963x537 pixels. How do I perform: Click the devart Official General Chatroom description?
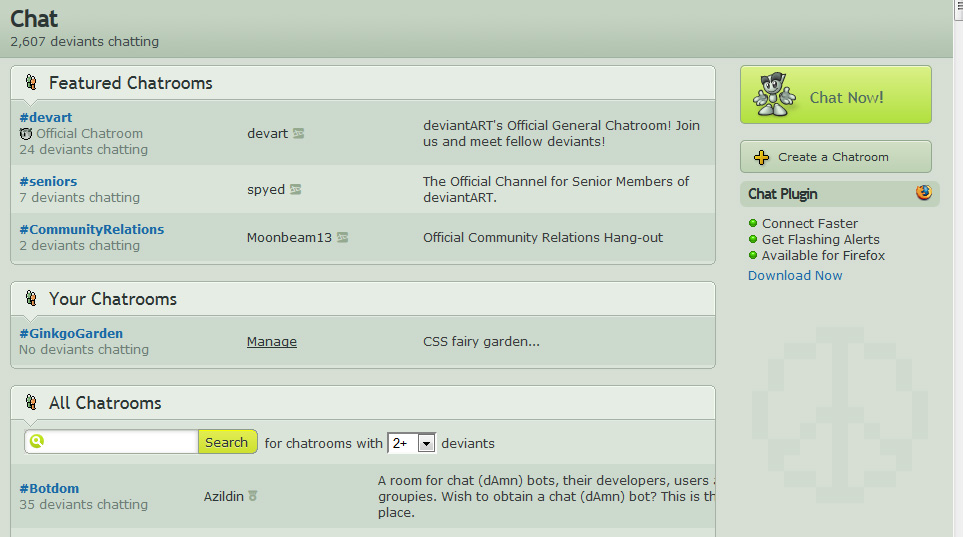click(561, 133)
